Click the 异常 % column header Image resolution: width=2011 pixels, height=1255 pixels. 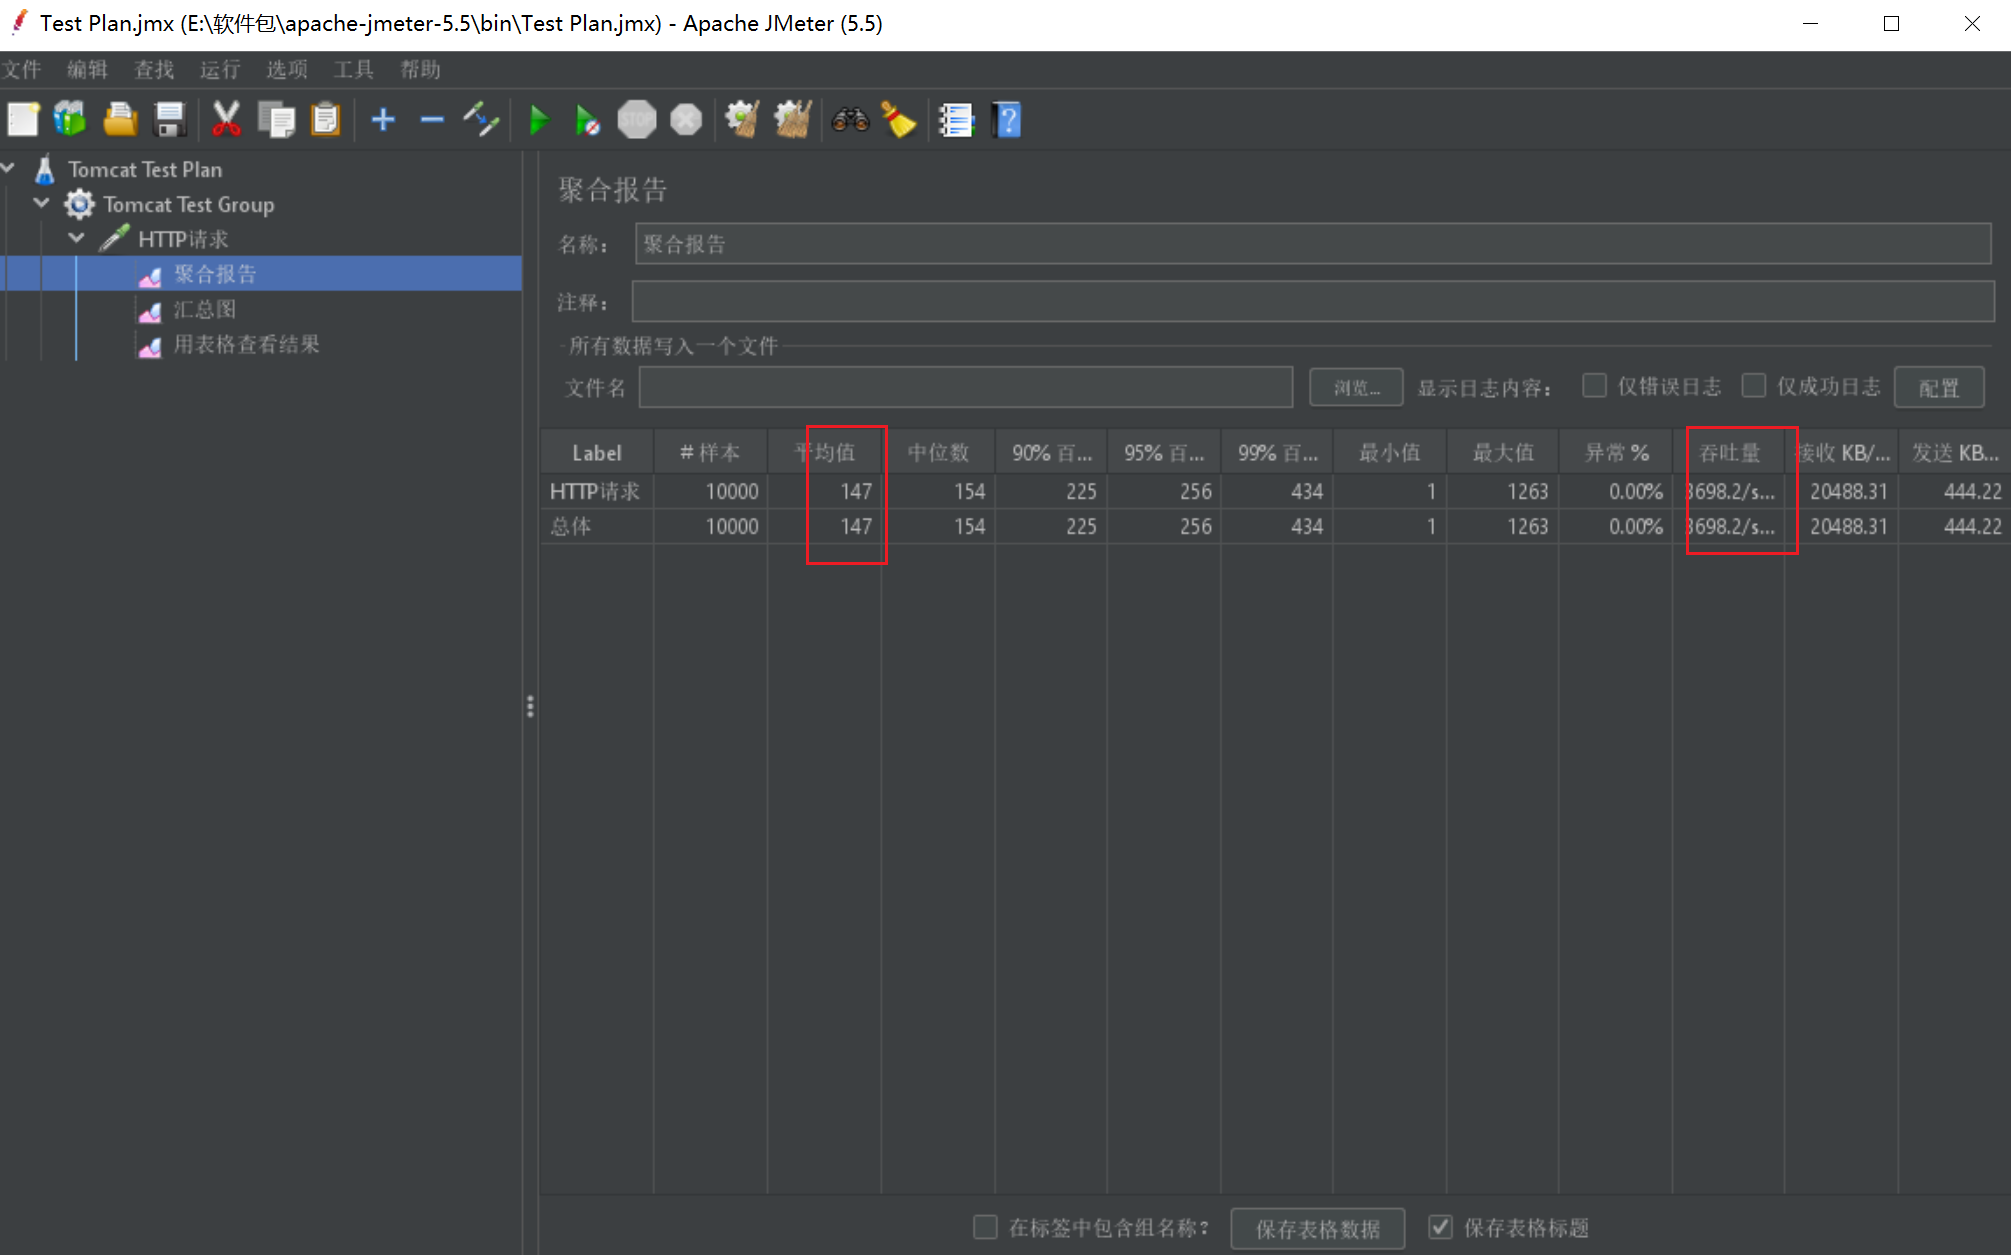pos(1616,452)
